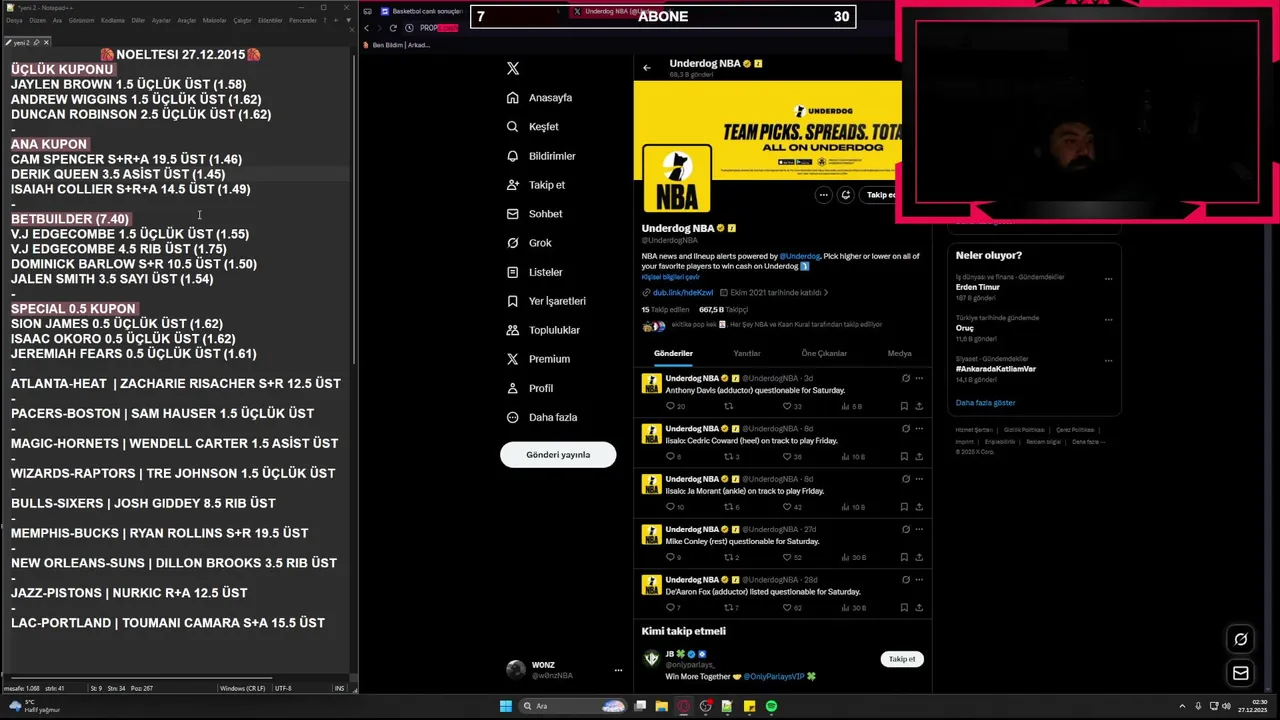
Task: Open 667,5 B Takipçi followers list
Action: click(723, 310)
